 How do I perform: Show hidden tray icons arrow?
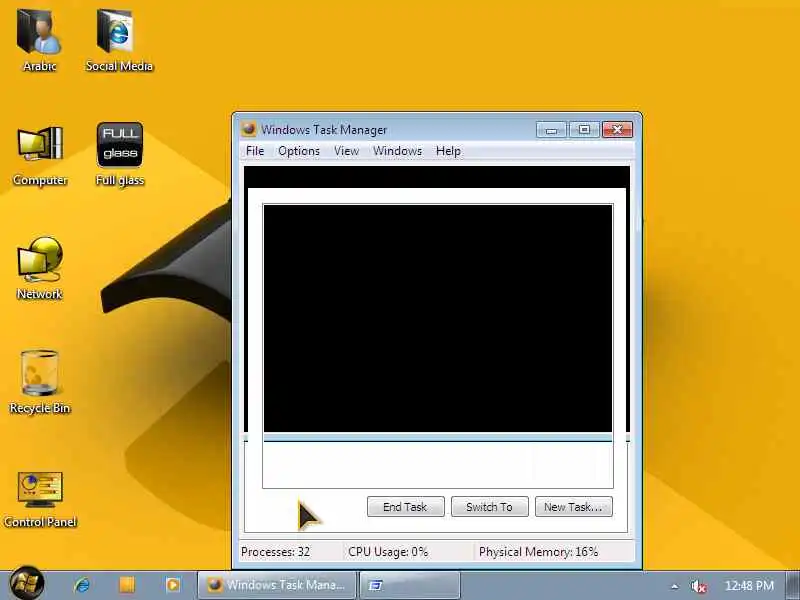(674, 586)
